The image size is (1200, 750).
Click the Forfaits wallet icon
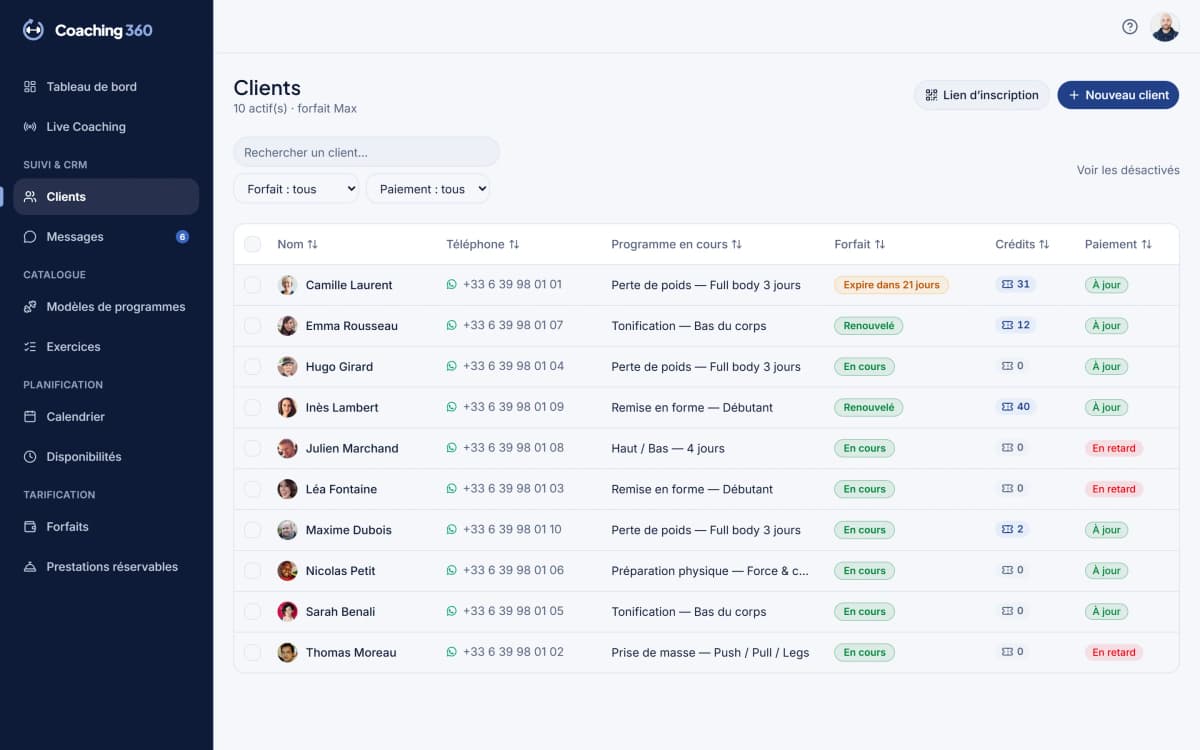30,527
